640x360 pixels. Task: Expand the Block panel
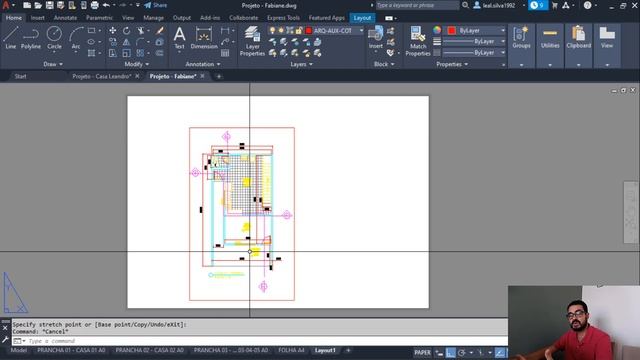point(384,64)
